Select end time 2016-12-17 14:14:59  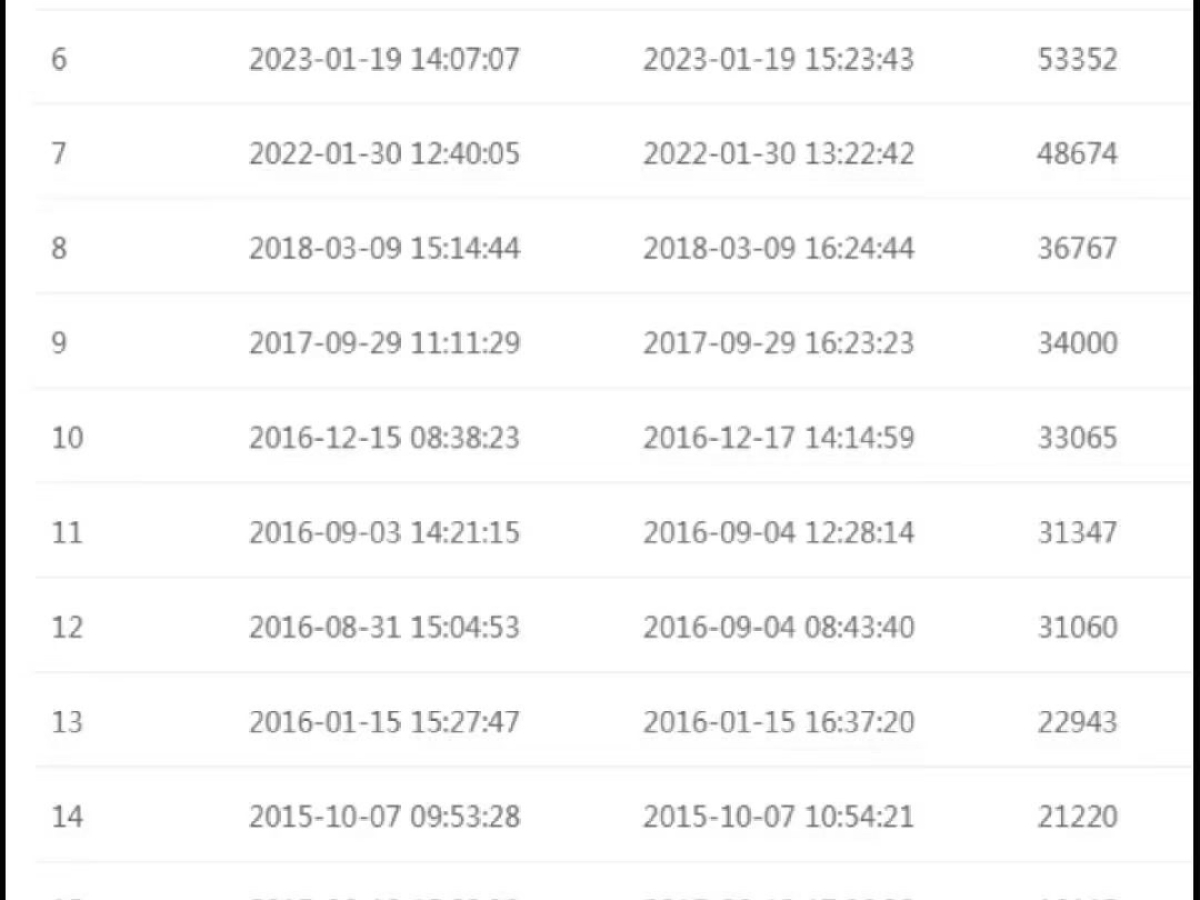point(778,438)
